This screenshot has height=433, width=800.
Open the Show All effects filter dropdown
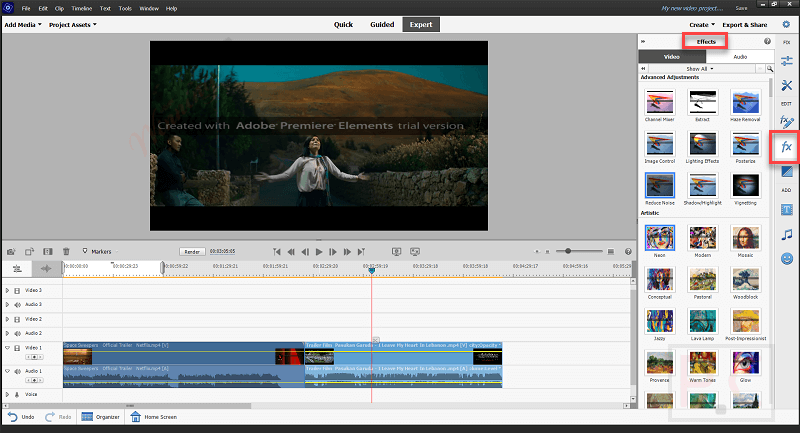click(700, 68)
